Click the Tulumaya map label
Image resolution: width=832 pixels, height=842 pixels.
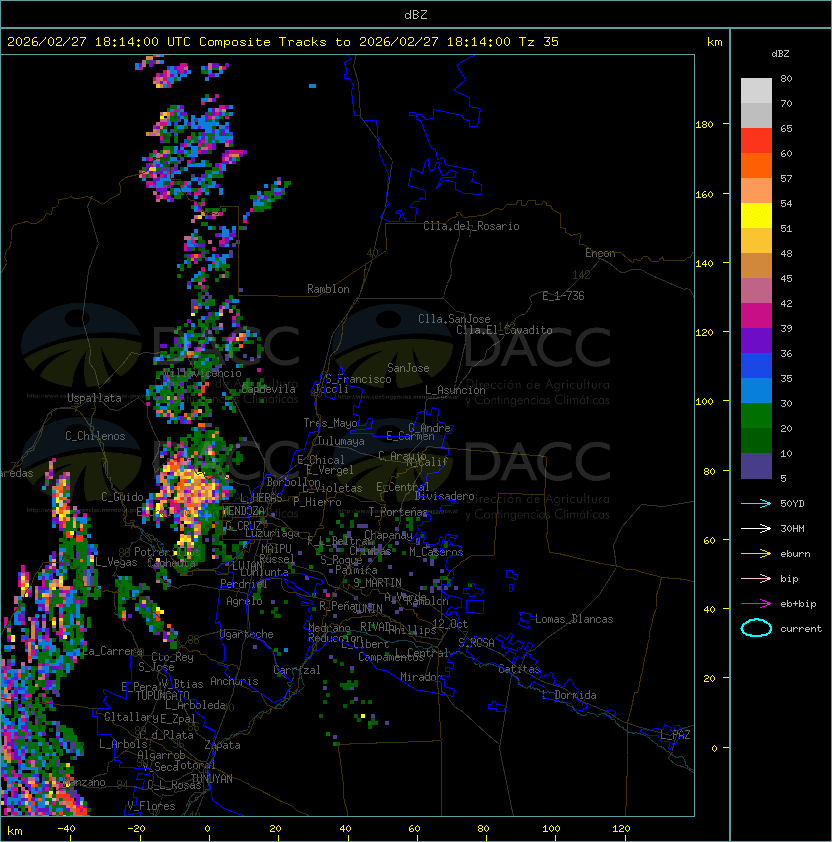tap(341, 441)
